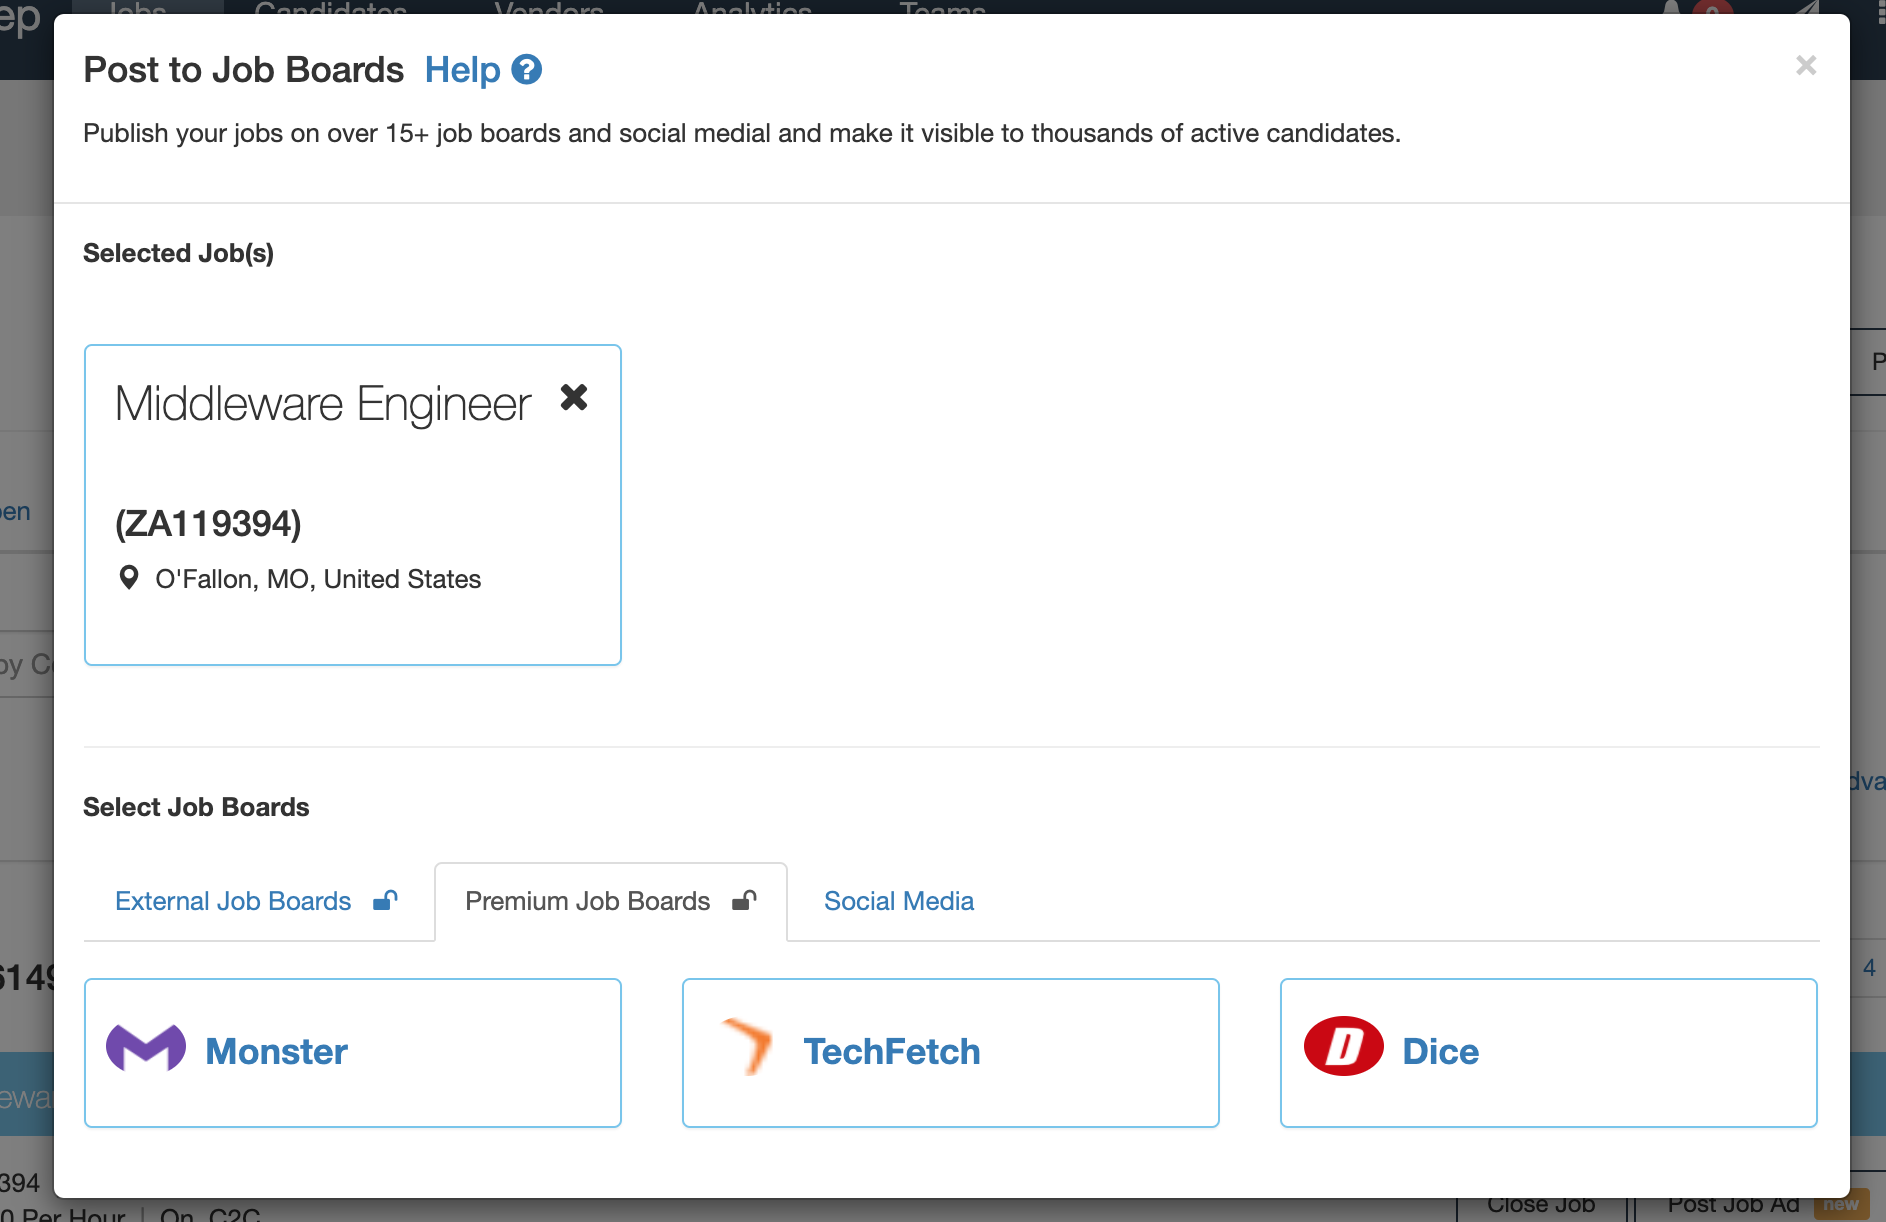1886x1222 pixels.
Task: Close the Post to Job Boards dialog
Action: click(x=1806, y=66)
